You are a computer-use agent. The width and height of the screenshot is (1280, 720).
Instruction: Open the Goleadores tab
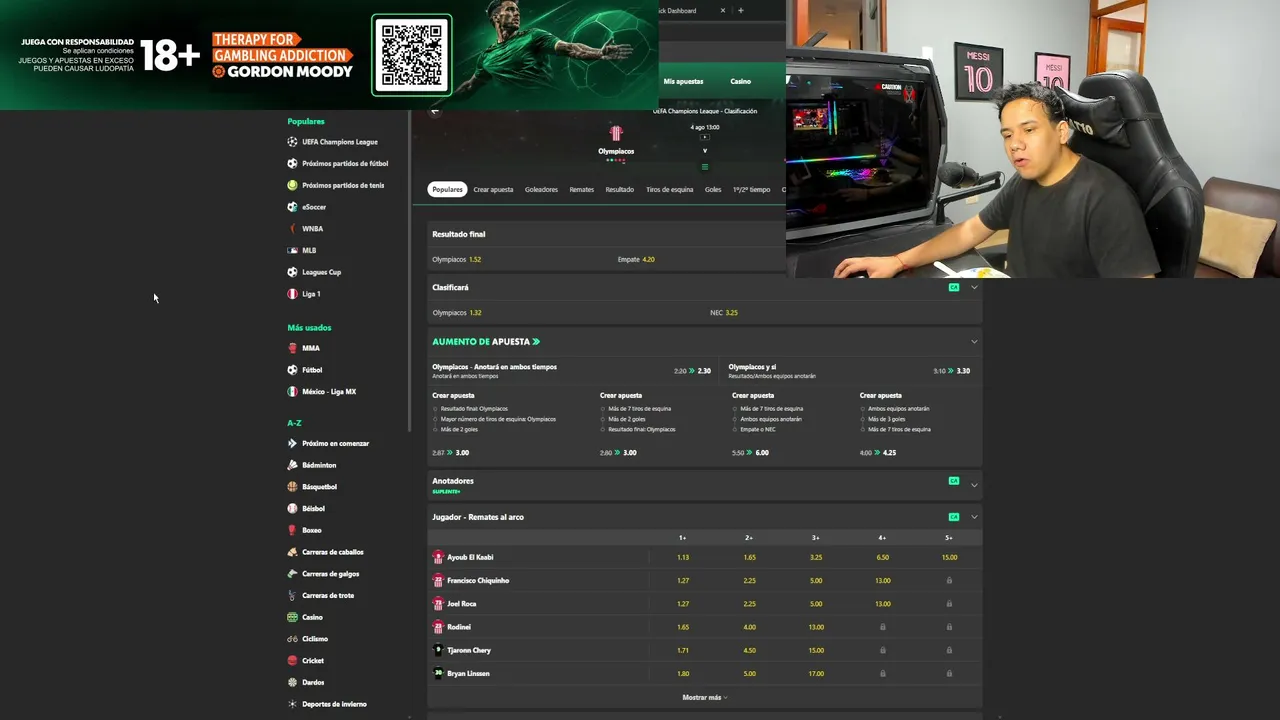click(541, 189)
